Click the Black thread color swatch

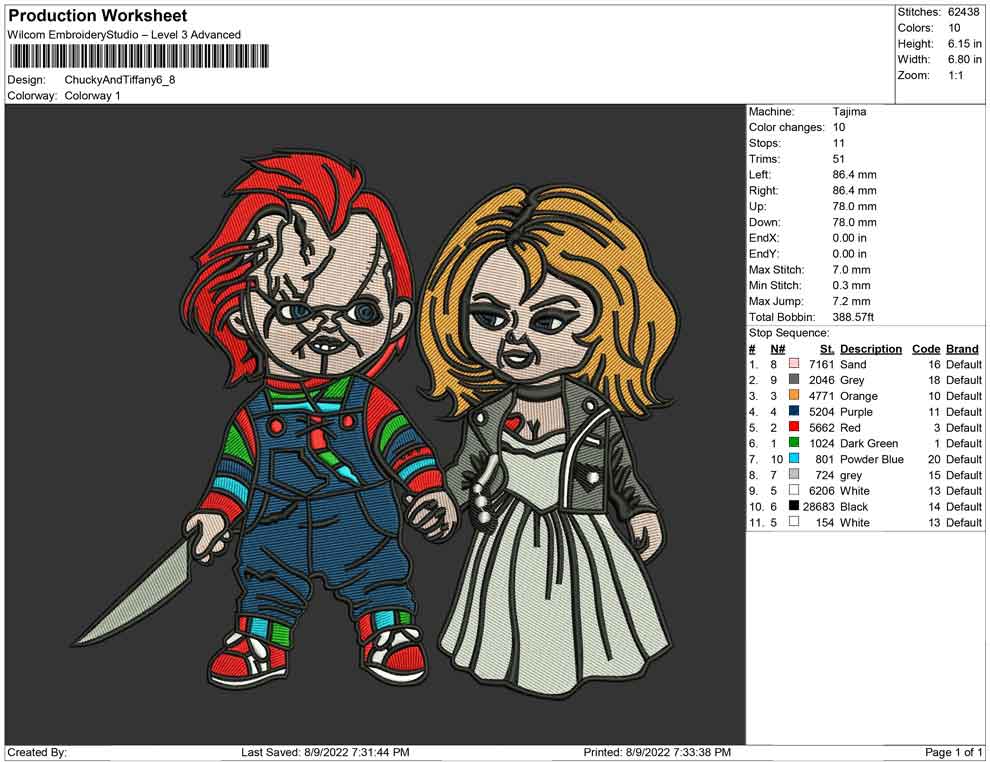(x=794, y=507)
